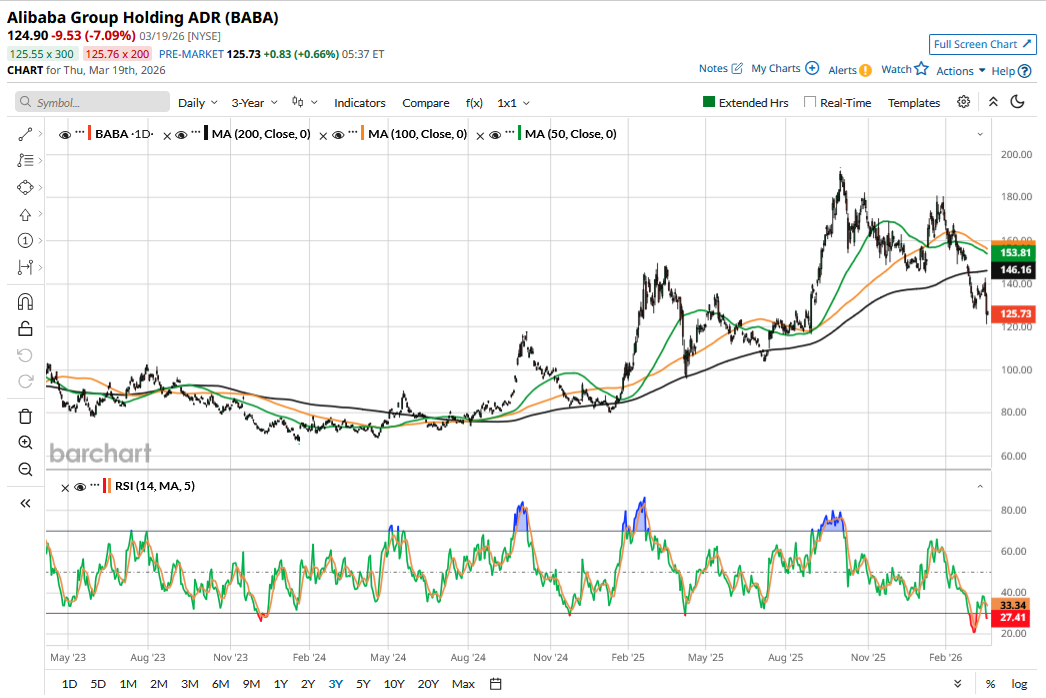
Task: Hide the MA (200, Close, 0) line
Action: pos(182,134)
